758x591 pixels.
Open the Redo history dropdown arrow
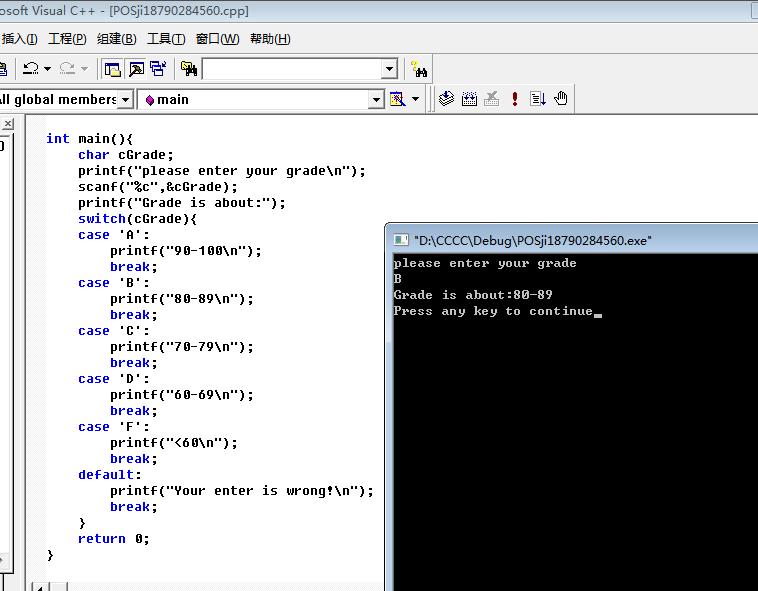pos(84,69)
